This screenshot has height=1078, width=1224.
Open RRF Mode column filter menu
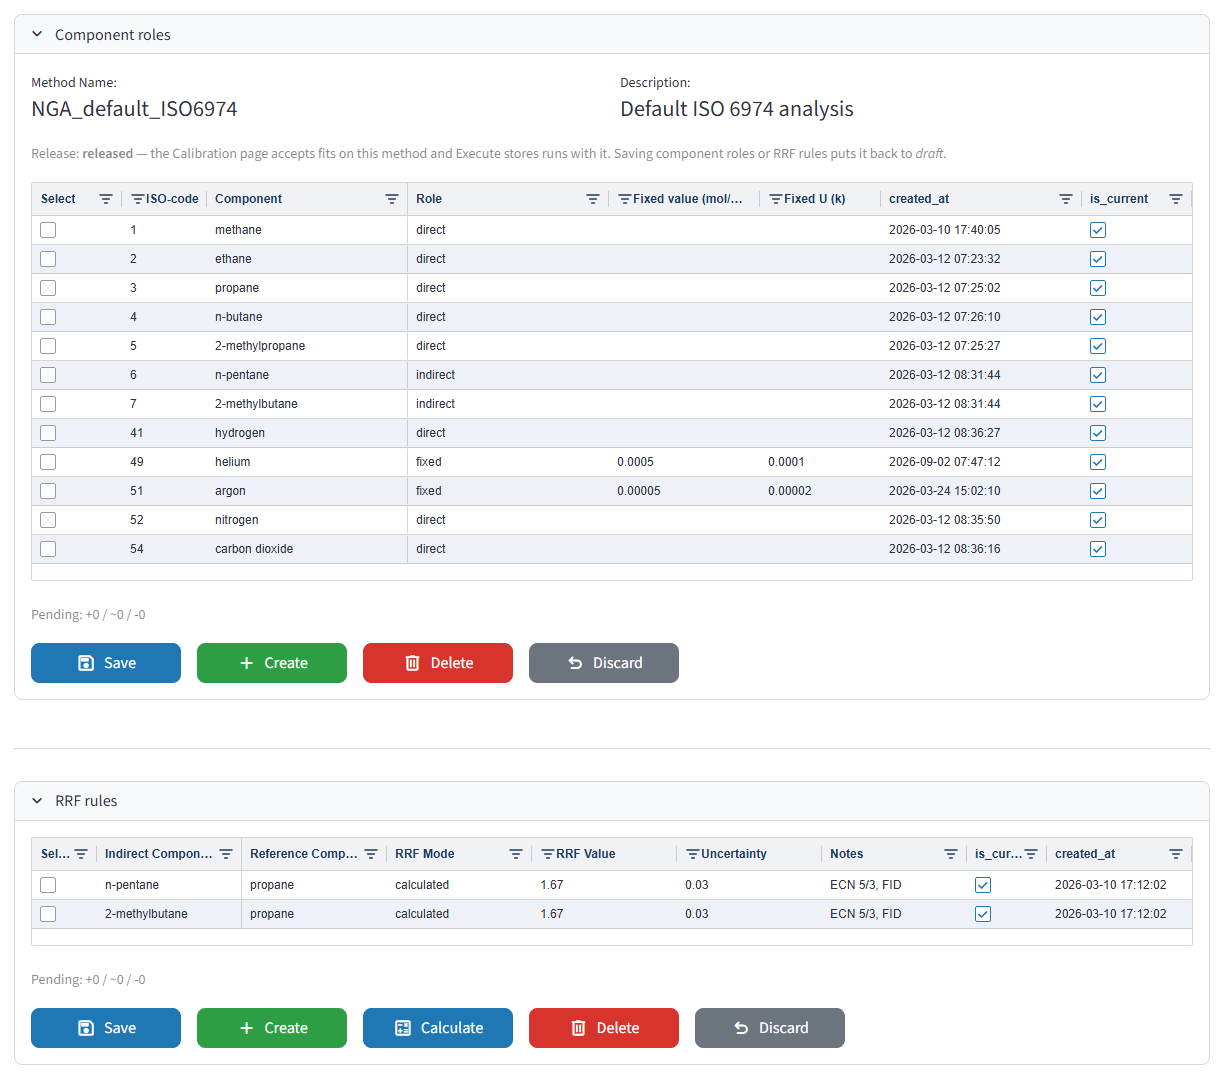pos(516,854)
